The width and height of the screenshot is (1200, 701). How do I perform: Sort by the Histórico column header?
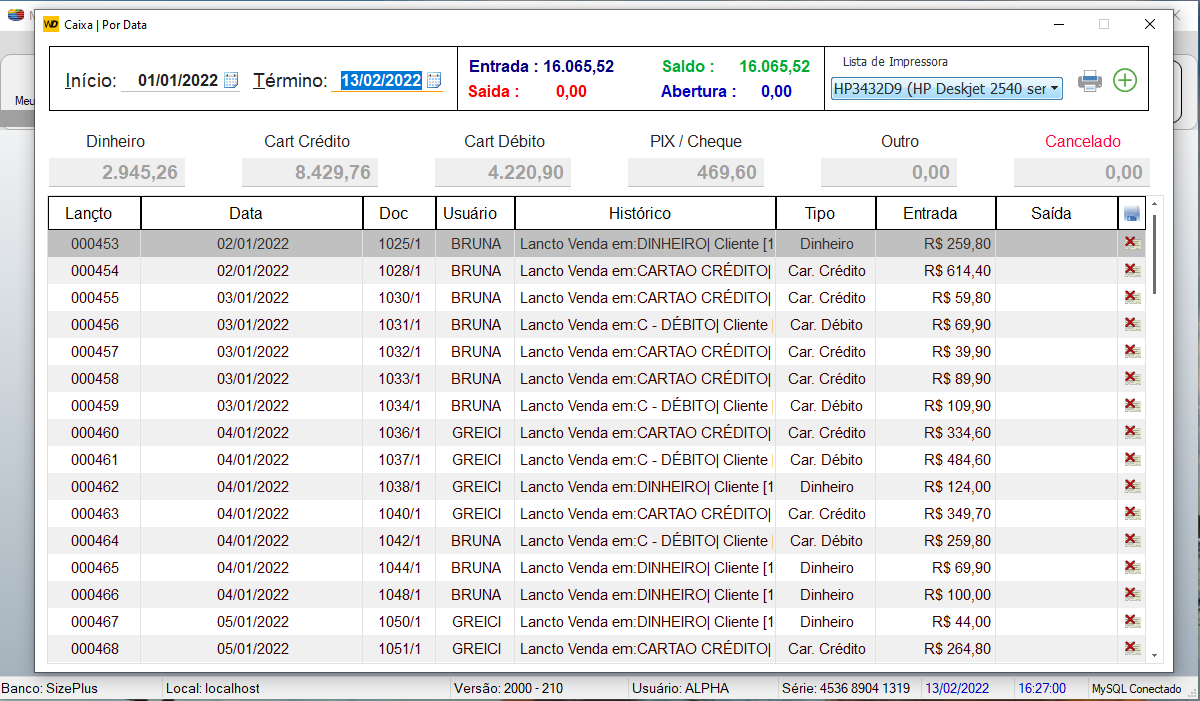point(645,213)
